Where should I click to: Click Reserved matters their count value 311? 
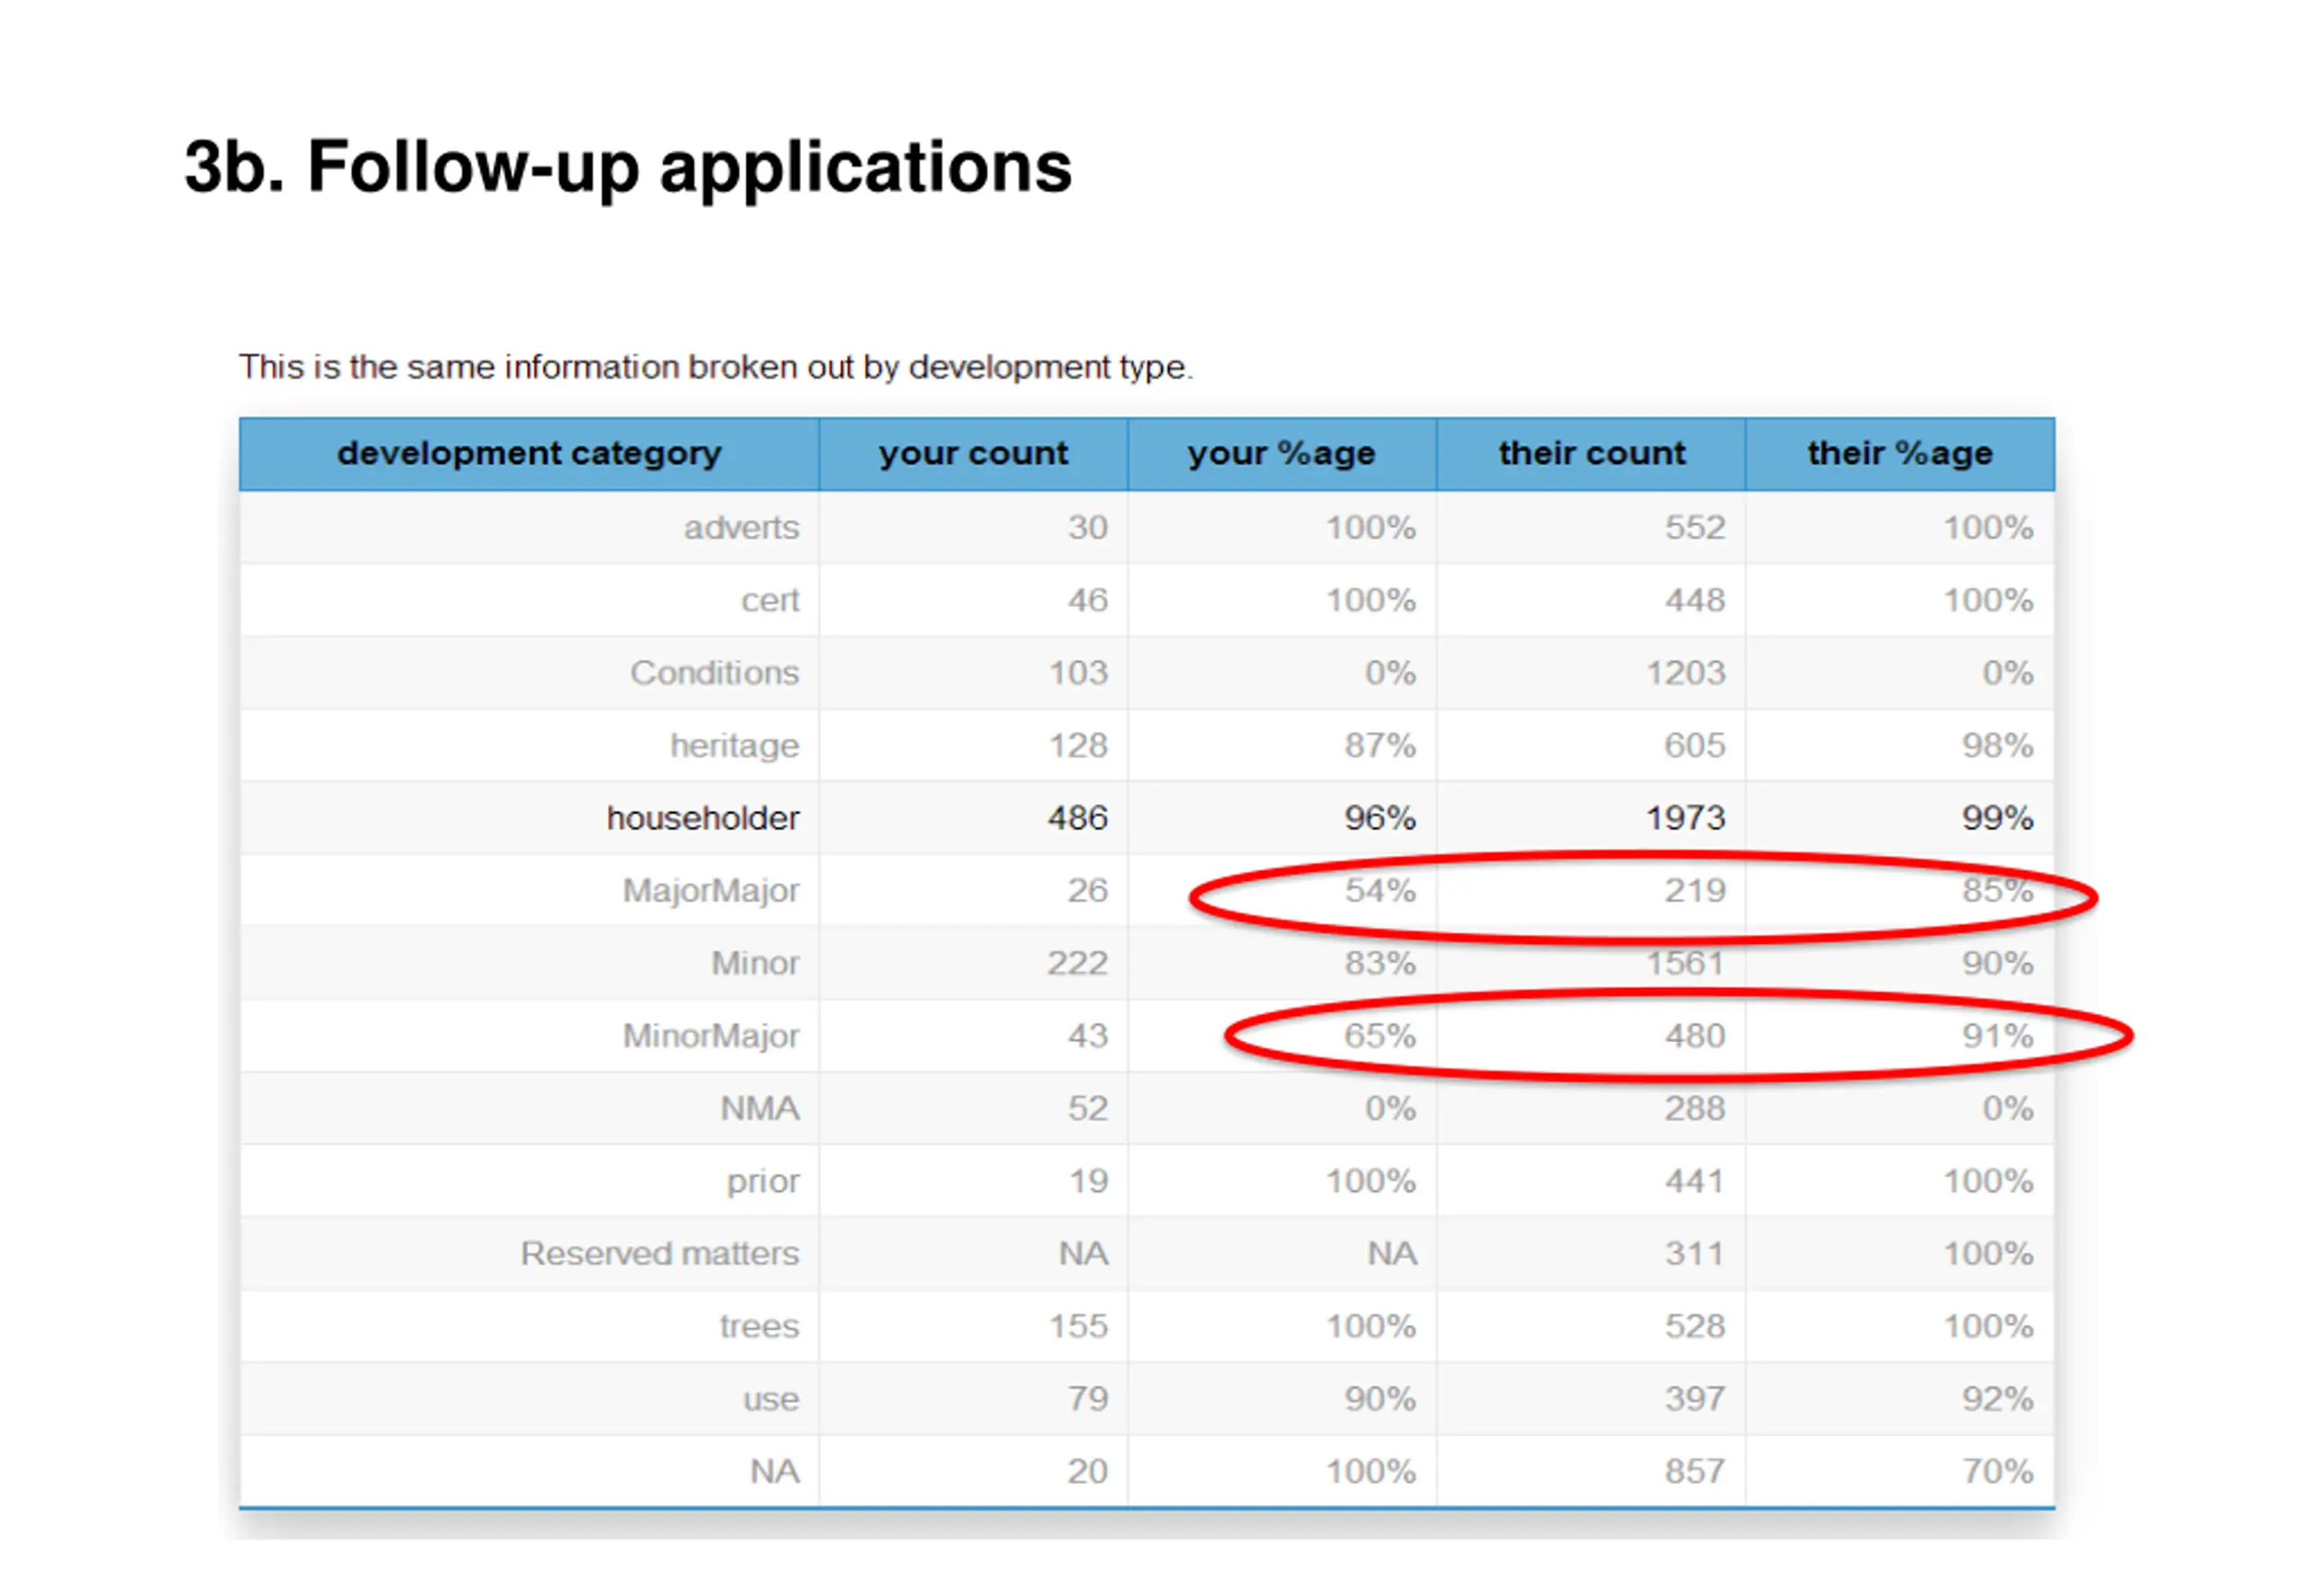tap(1695, 1253)
